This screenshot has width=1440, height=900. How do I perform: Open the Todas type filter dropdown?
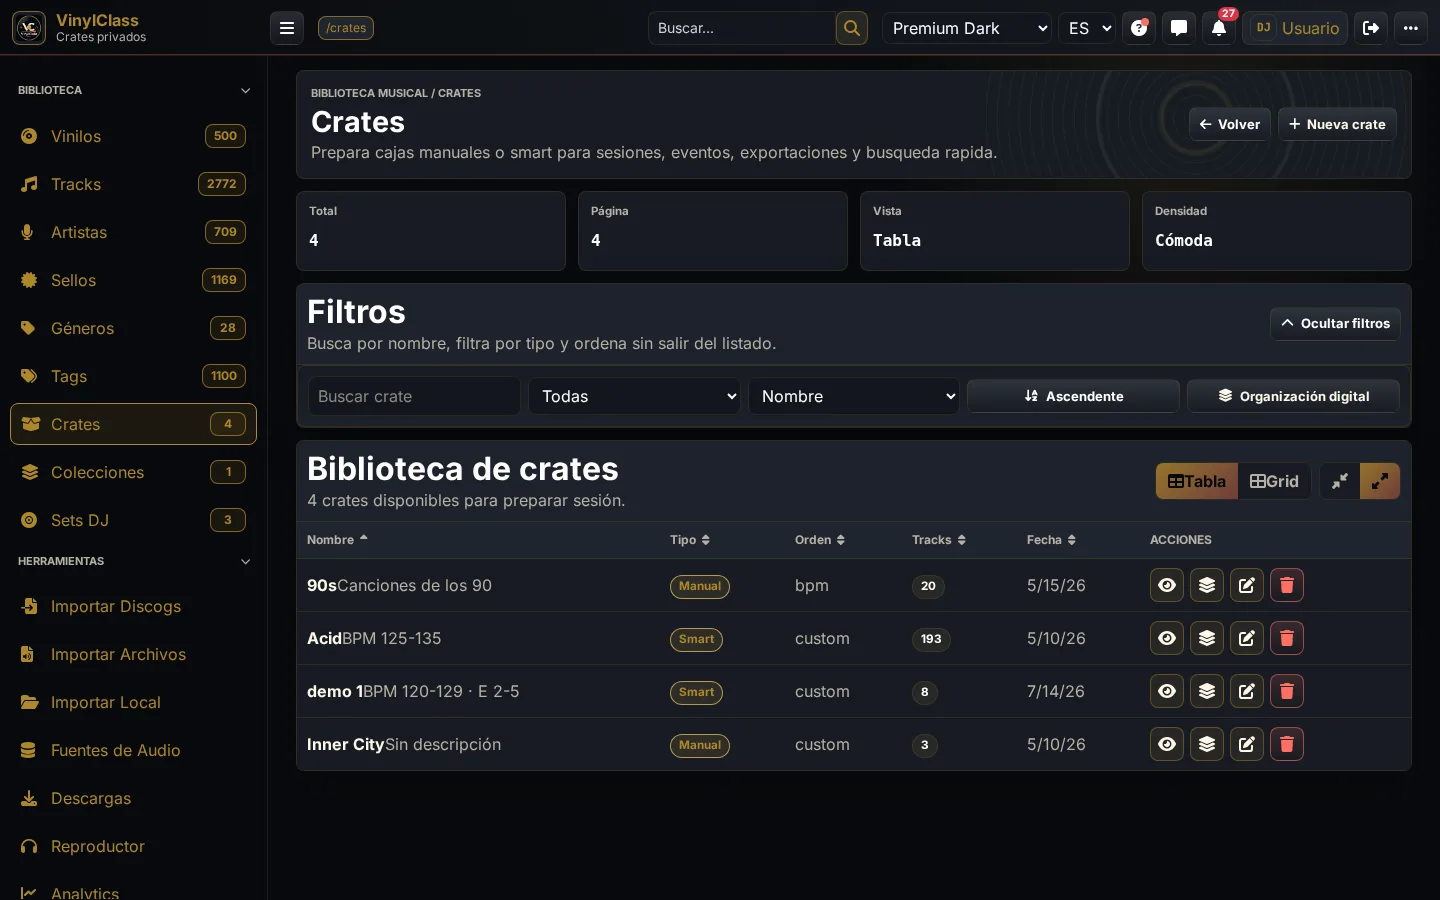pyautogui.click(x=634, y=396)
